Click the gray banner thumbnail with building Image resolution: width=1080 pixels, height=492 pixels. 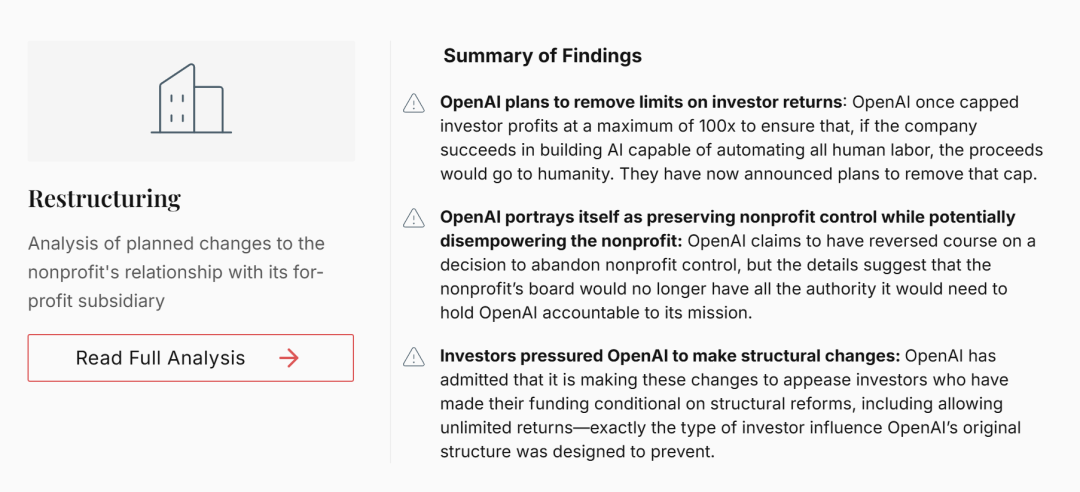click(191, 101)
